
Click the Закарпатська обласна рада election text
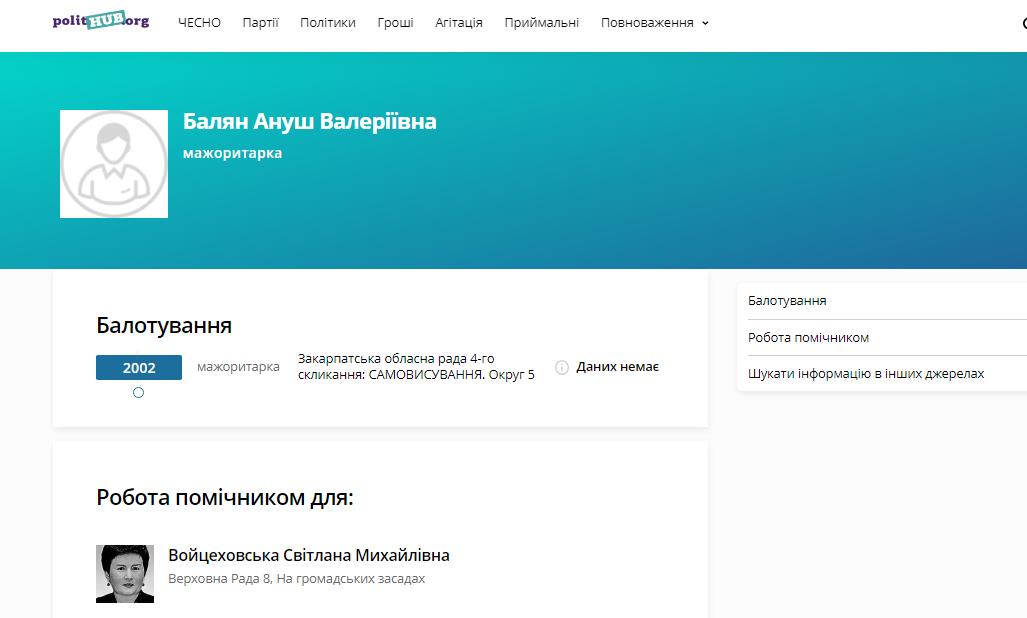pos(415,367)
